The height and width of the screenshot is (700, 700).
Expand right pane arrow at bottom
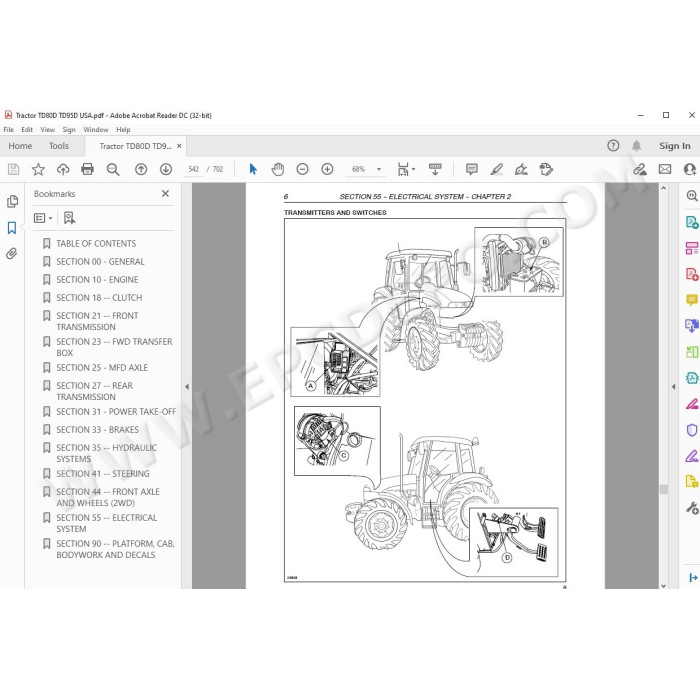(692, 578)
